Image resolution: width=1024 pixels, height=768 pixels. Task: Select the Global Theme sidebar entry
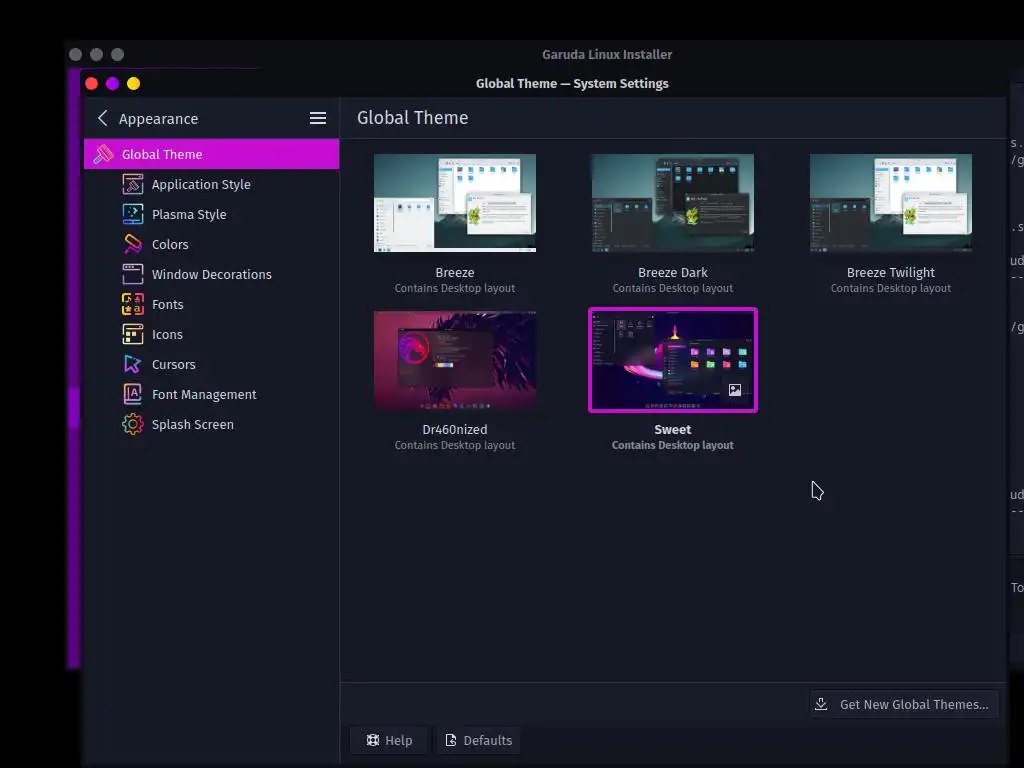point(212,154)
